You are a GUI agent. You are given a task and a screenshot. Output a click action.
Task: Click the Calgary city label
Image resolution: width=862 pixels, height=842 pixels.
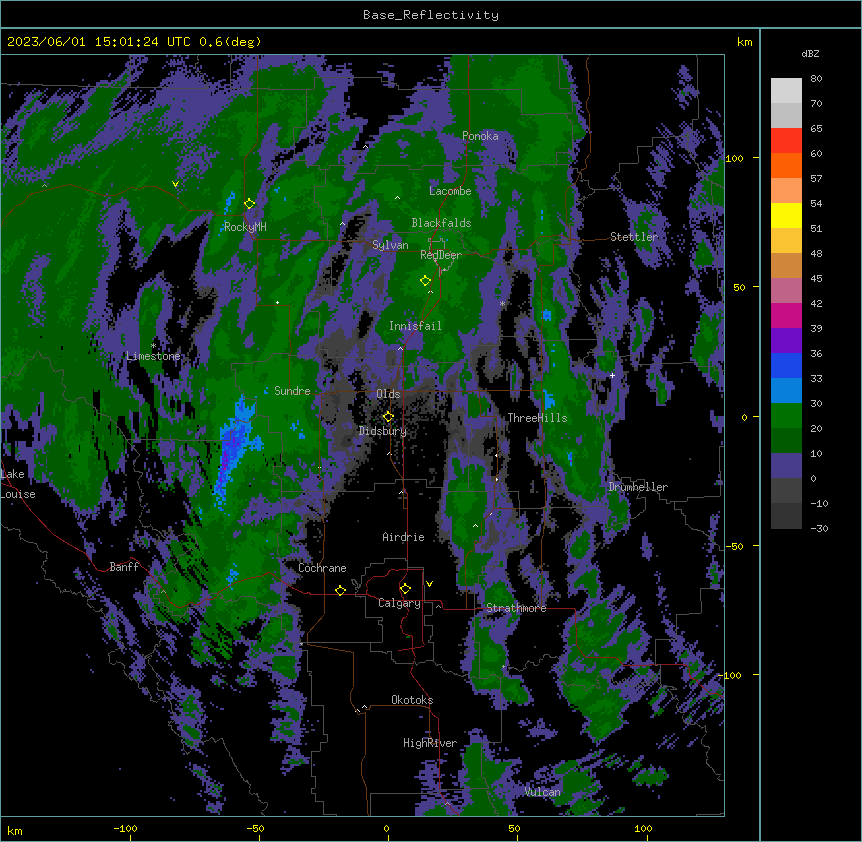point(399,603)
